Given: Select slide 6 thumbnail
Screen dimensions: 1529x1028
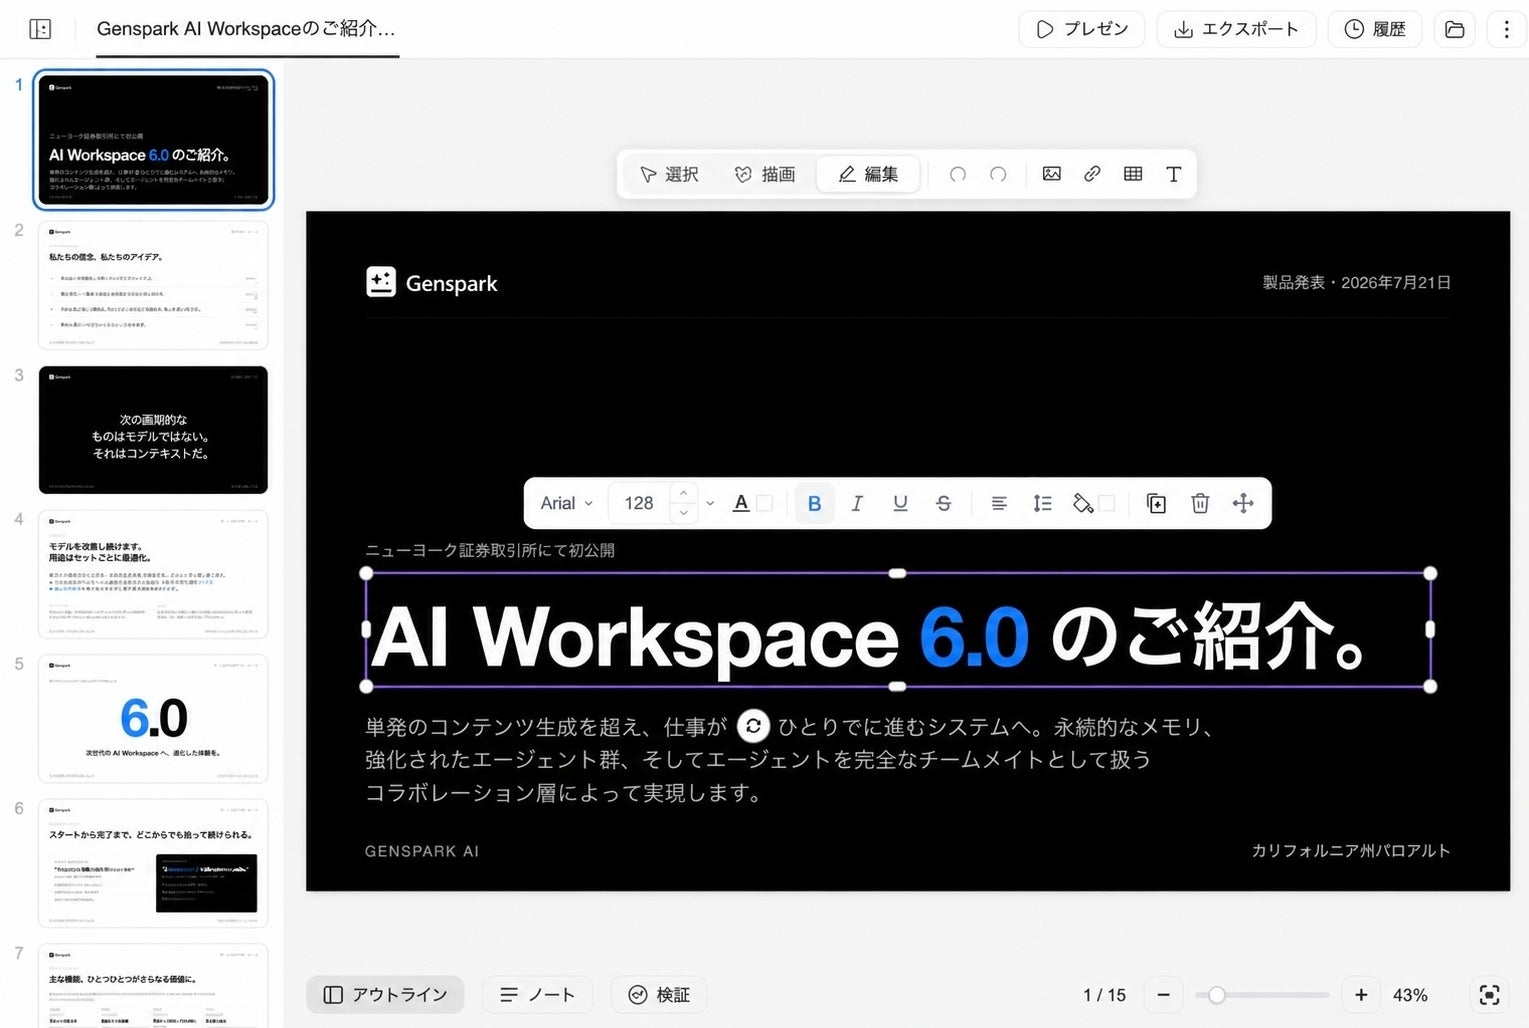Looking at the screenshot, I should 153,863.
